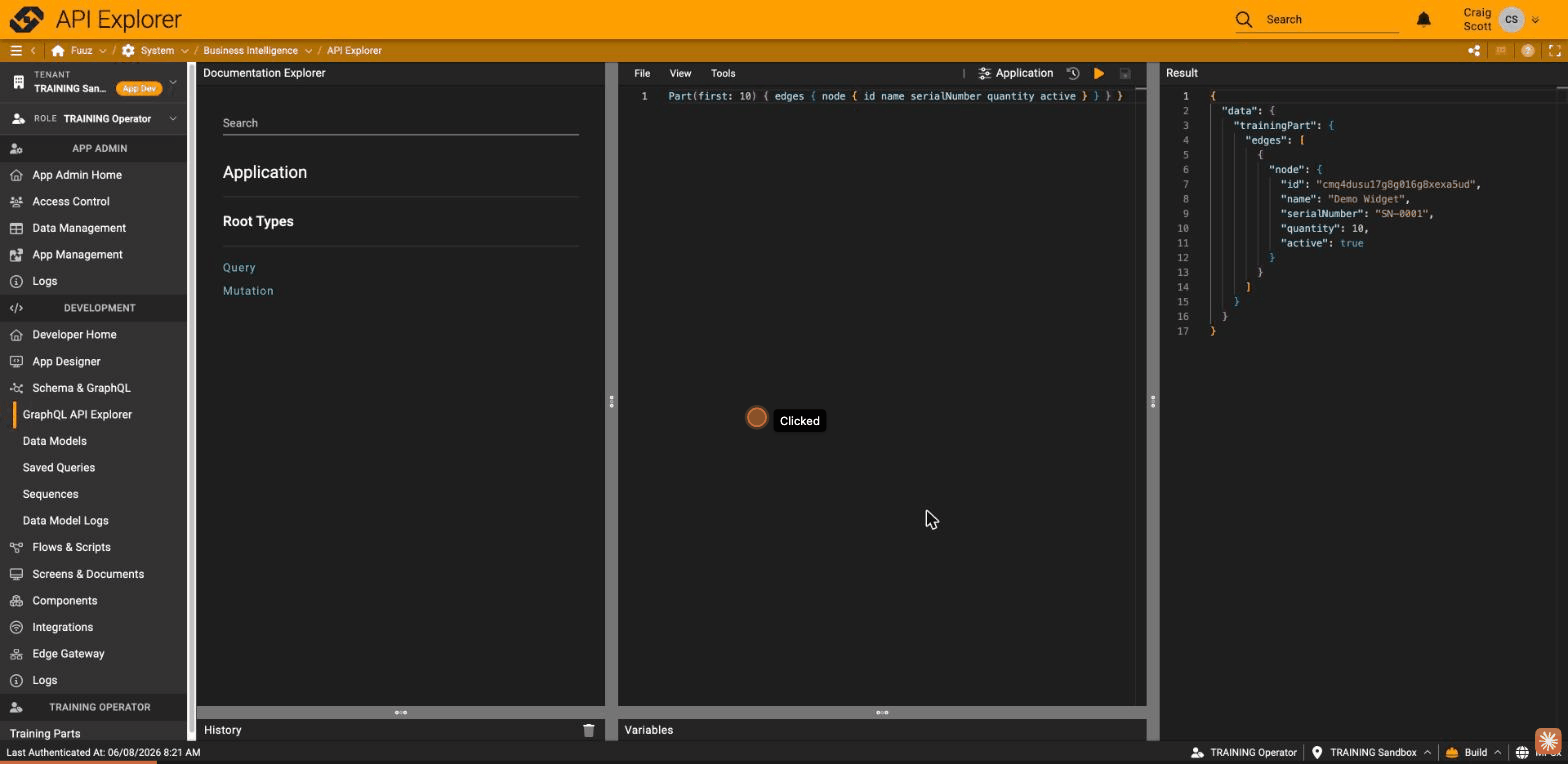The image size is (1568, 764).
Task: Click the App Dev badge
Action: pos(139,88)
